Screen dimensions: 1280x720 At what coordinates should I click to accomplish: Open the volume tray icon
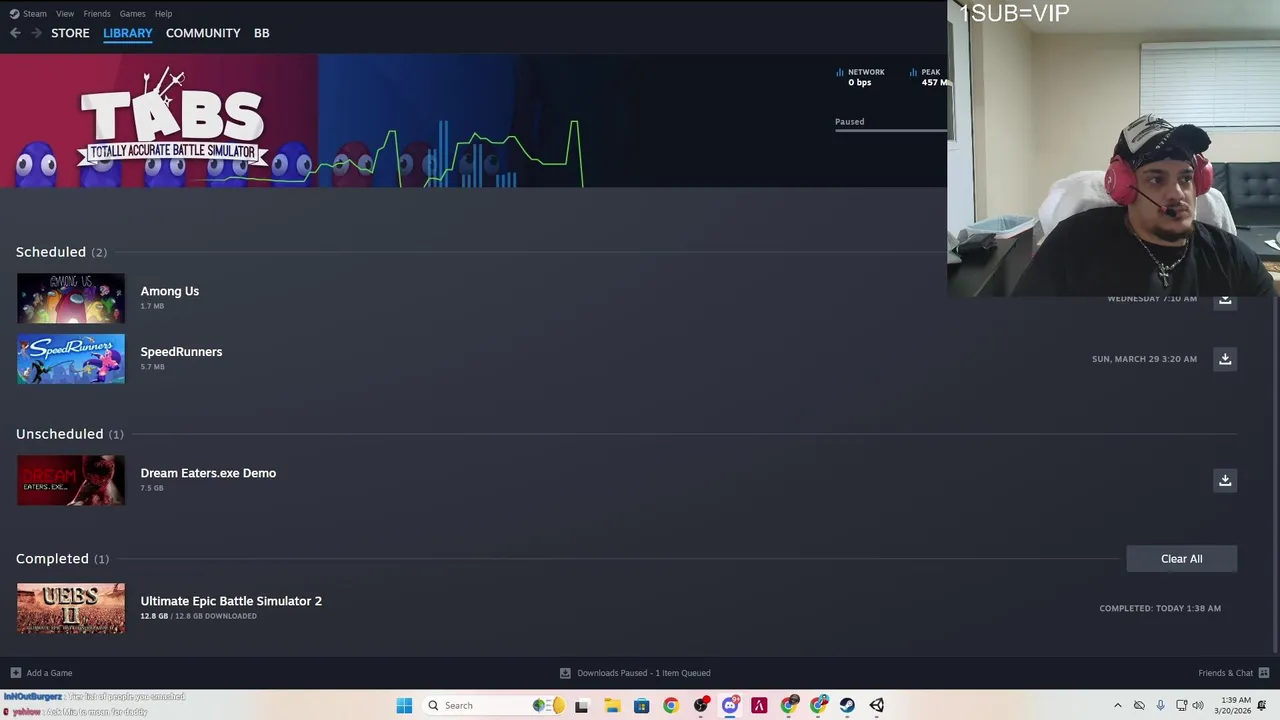click(1198, 705)
